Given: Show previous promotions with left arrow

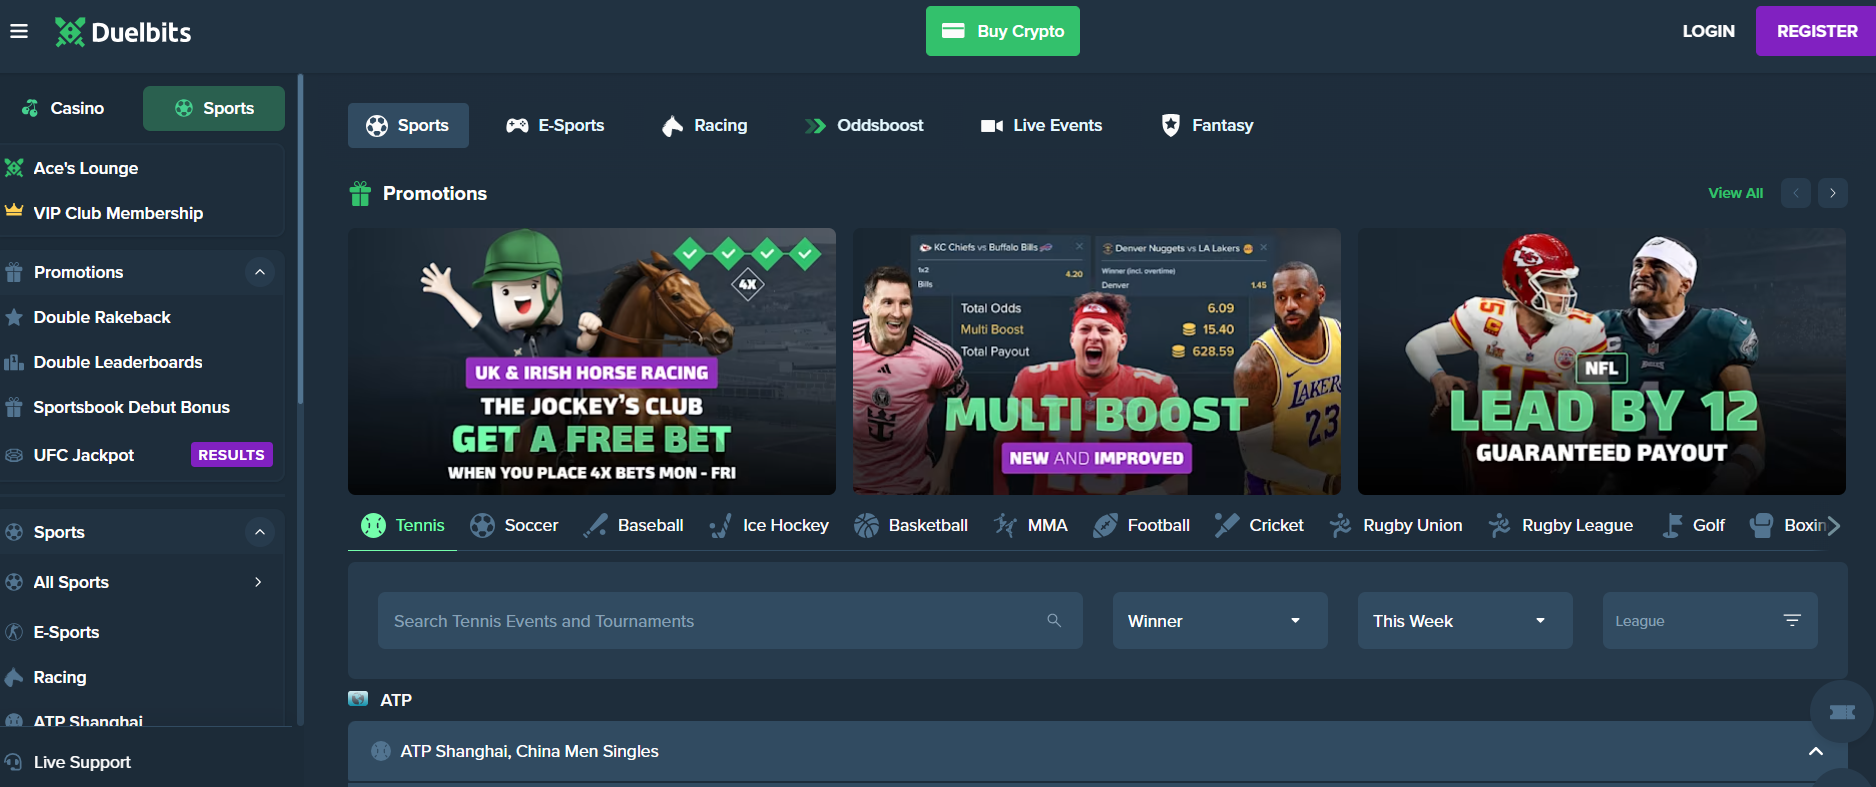Looking at the screenshot, I should click(x=1796, y=193).
